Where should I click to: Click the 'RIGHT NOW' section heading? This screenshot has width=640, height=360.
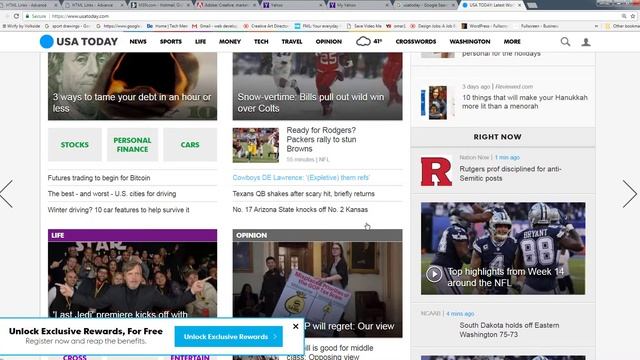pos(497,137)
